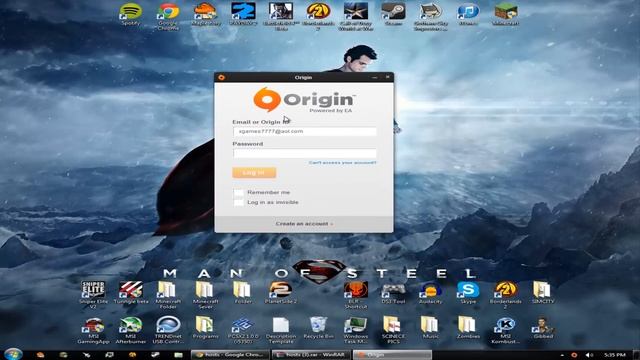
Task: Close the Origin login window
Action: click(x=387, y=77)
